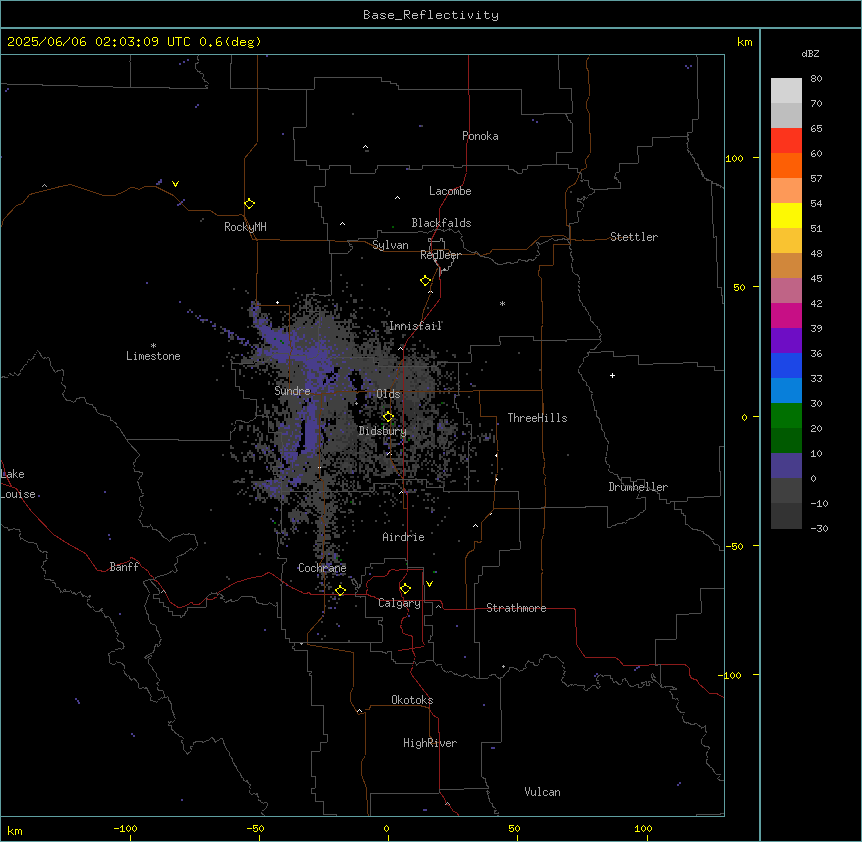This screenshot has width=862, height=842.
Task: Select the Blackfalds label
Action: tap(441, 223)
